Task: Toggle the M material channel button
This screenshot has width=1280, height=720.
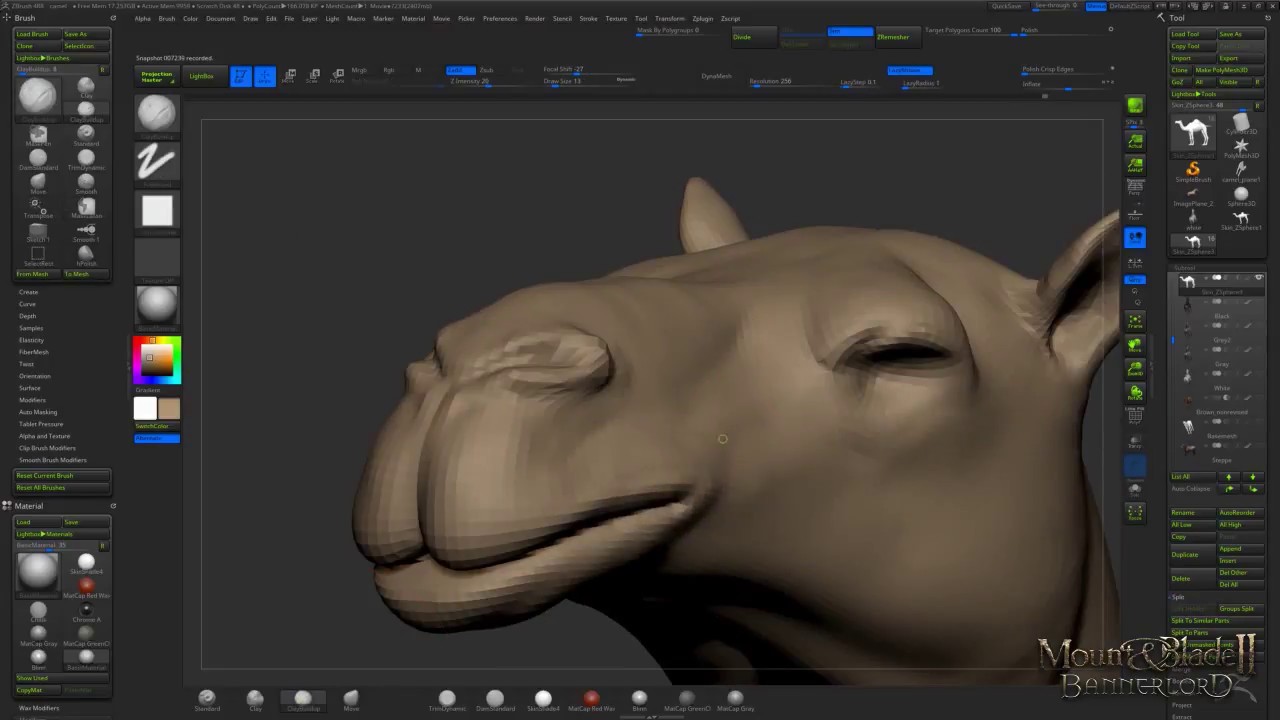Action: coord(418,70)
